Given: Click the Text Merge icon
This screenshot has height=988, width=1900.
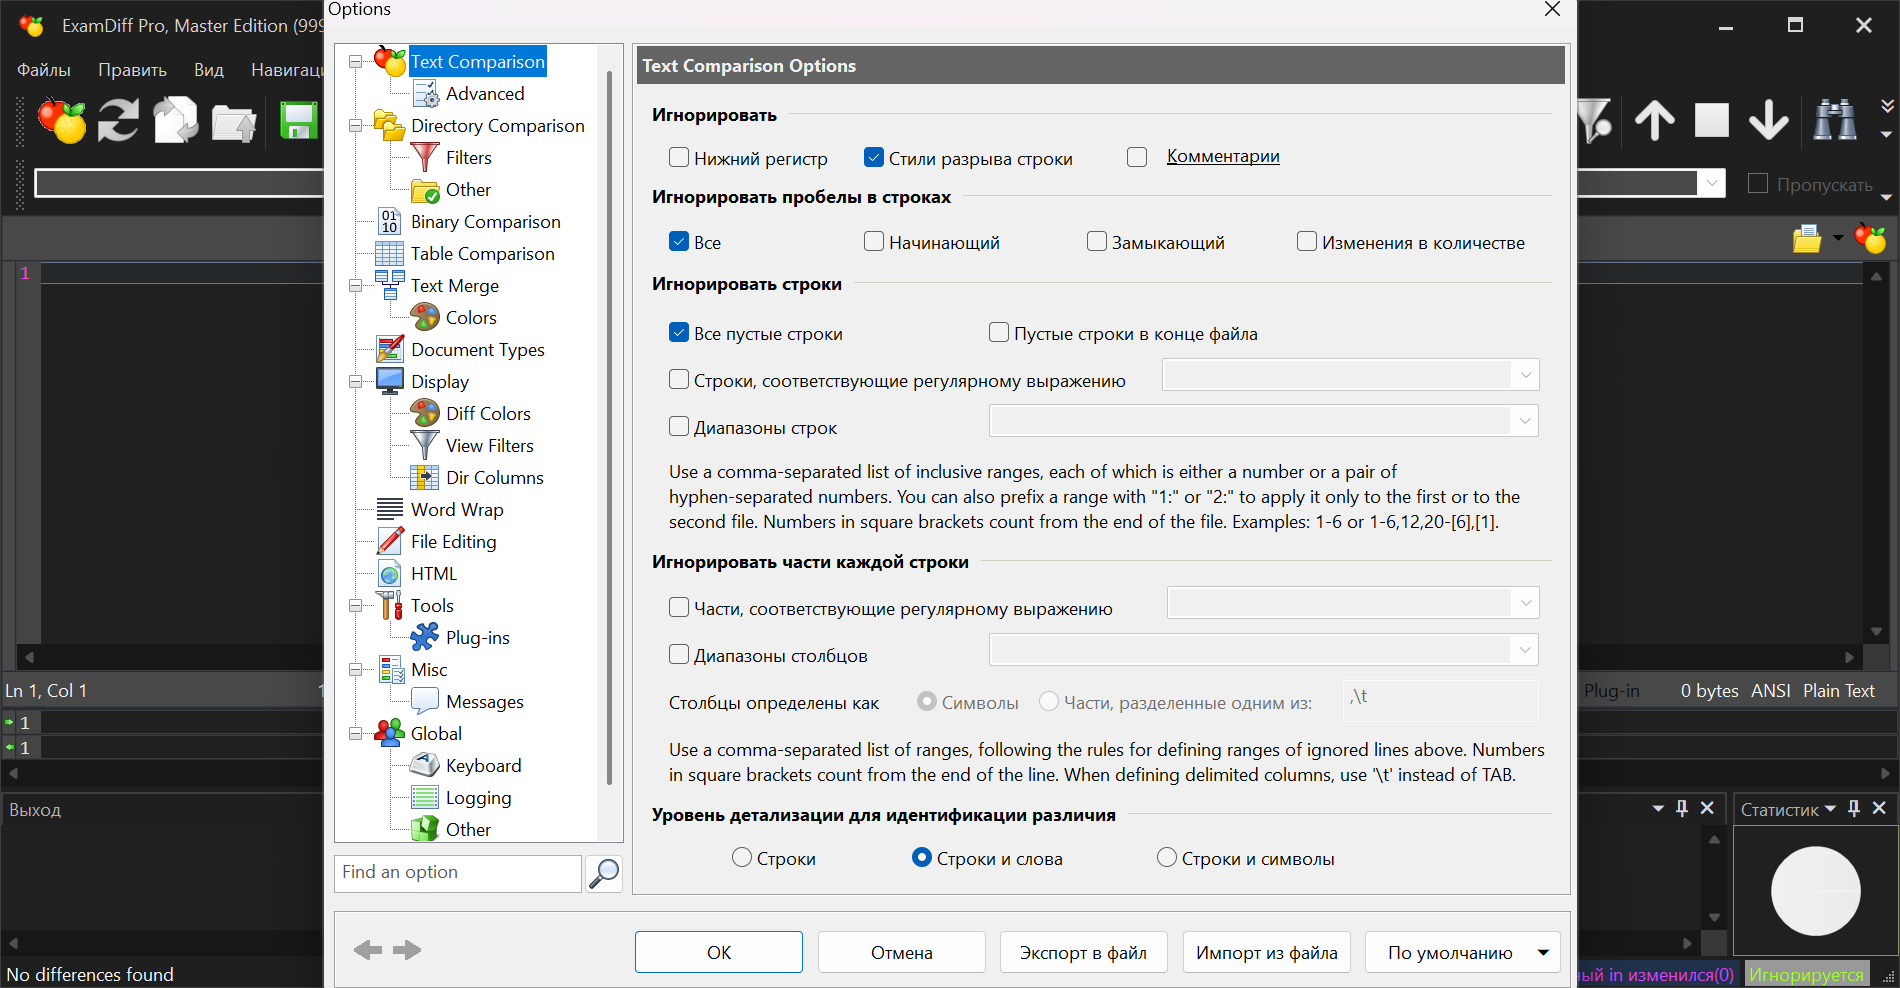Looking at the screenshot, I should [389, 285].
